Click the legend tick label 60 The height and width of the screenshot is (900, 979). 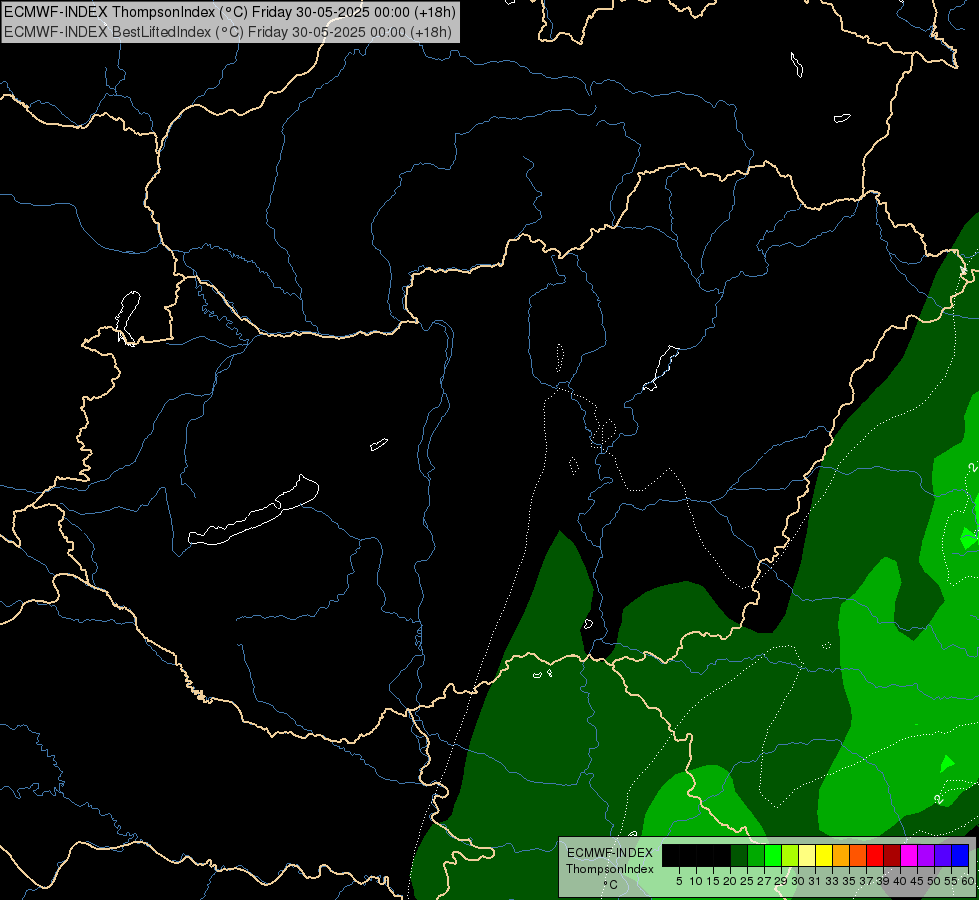[x=968, y=881]
